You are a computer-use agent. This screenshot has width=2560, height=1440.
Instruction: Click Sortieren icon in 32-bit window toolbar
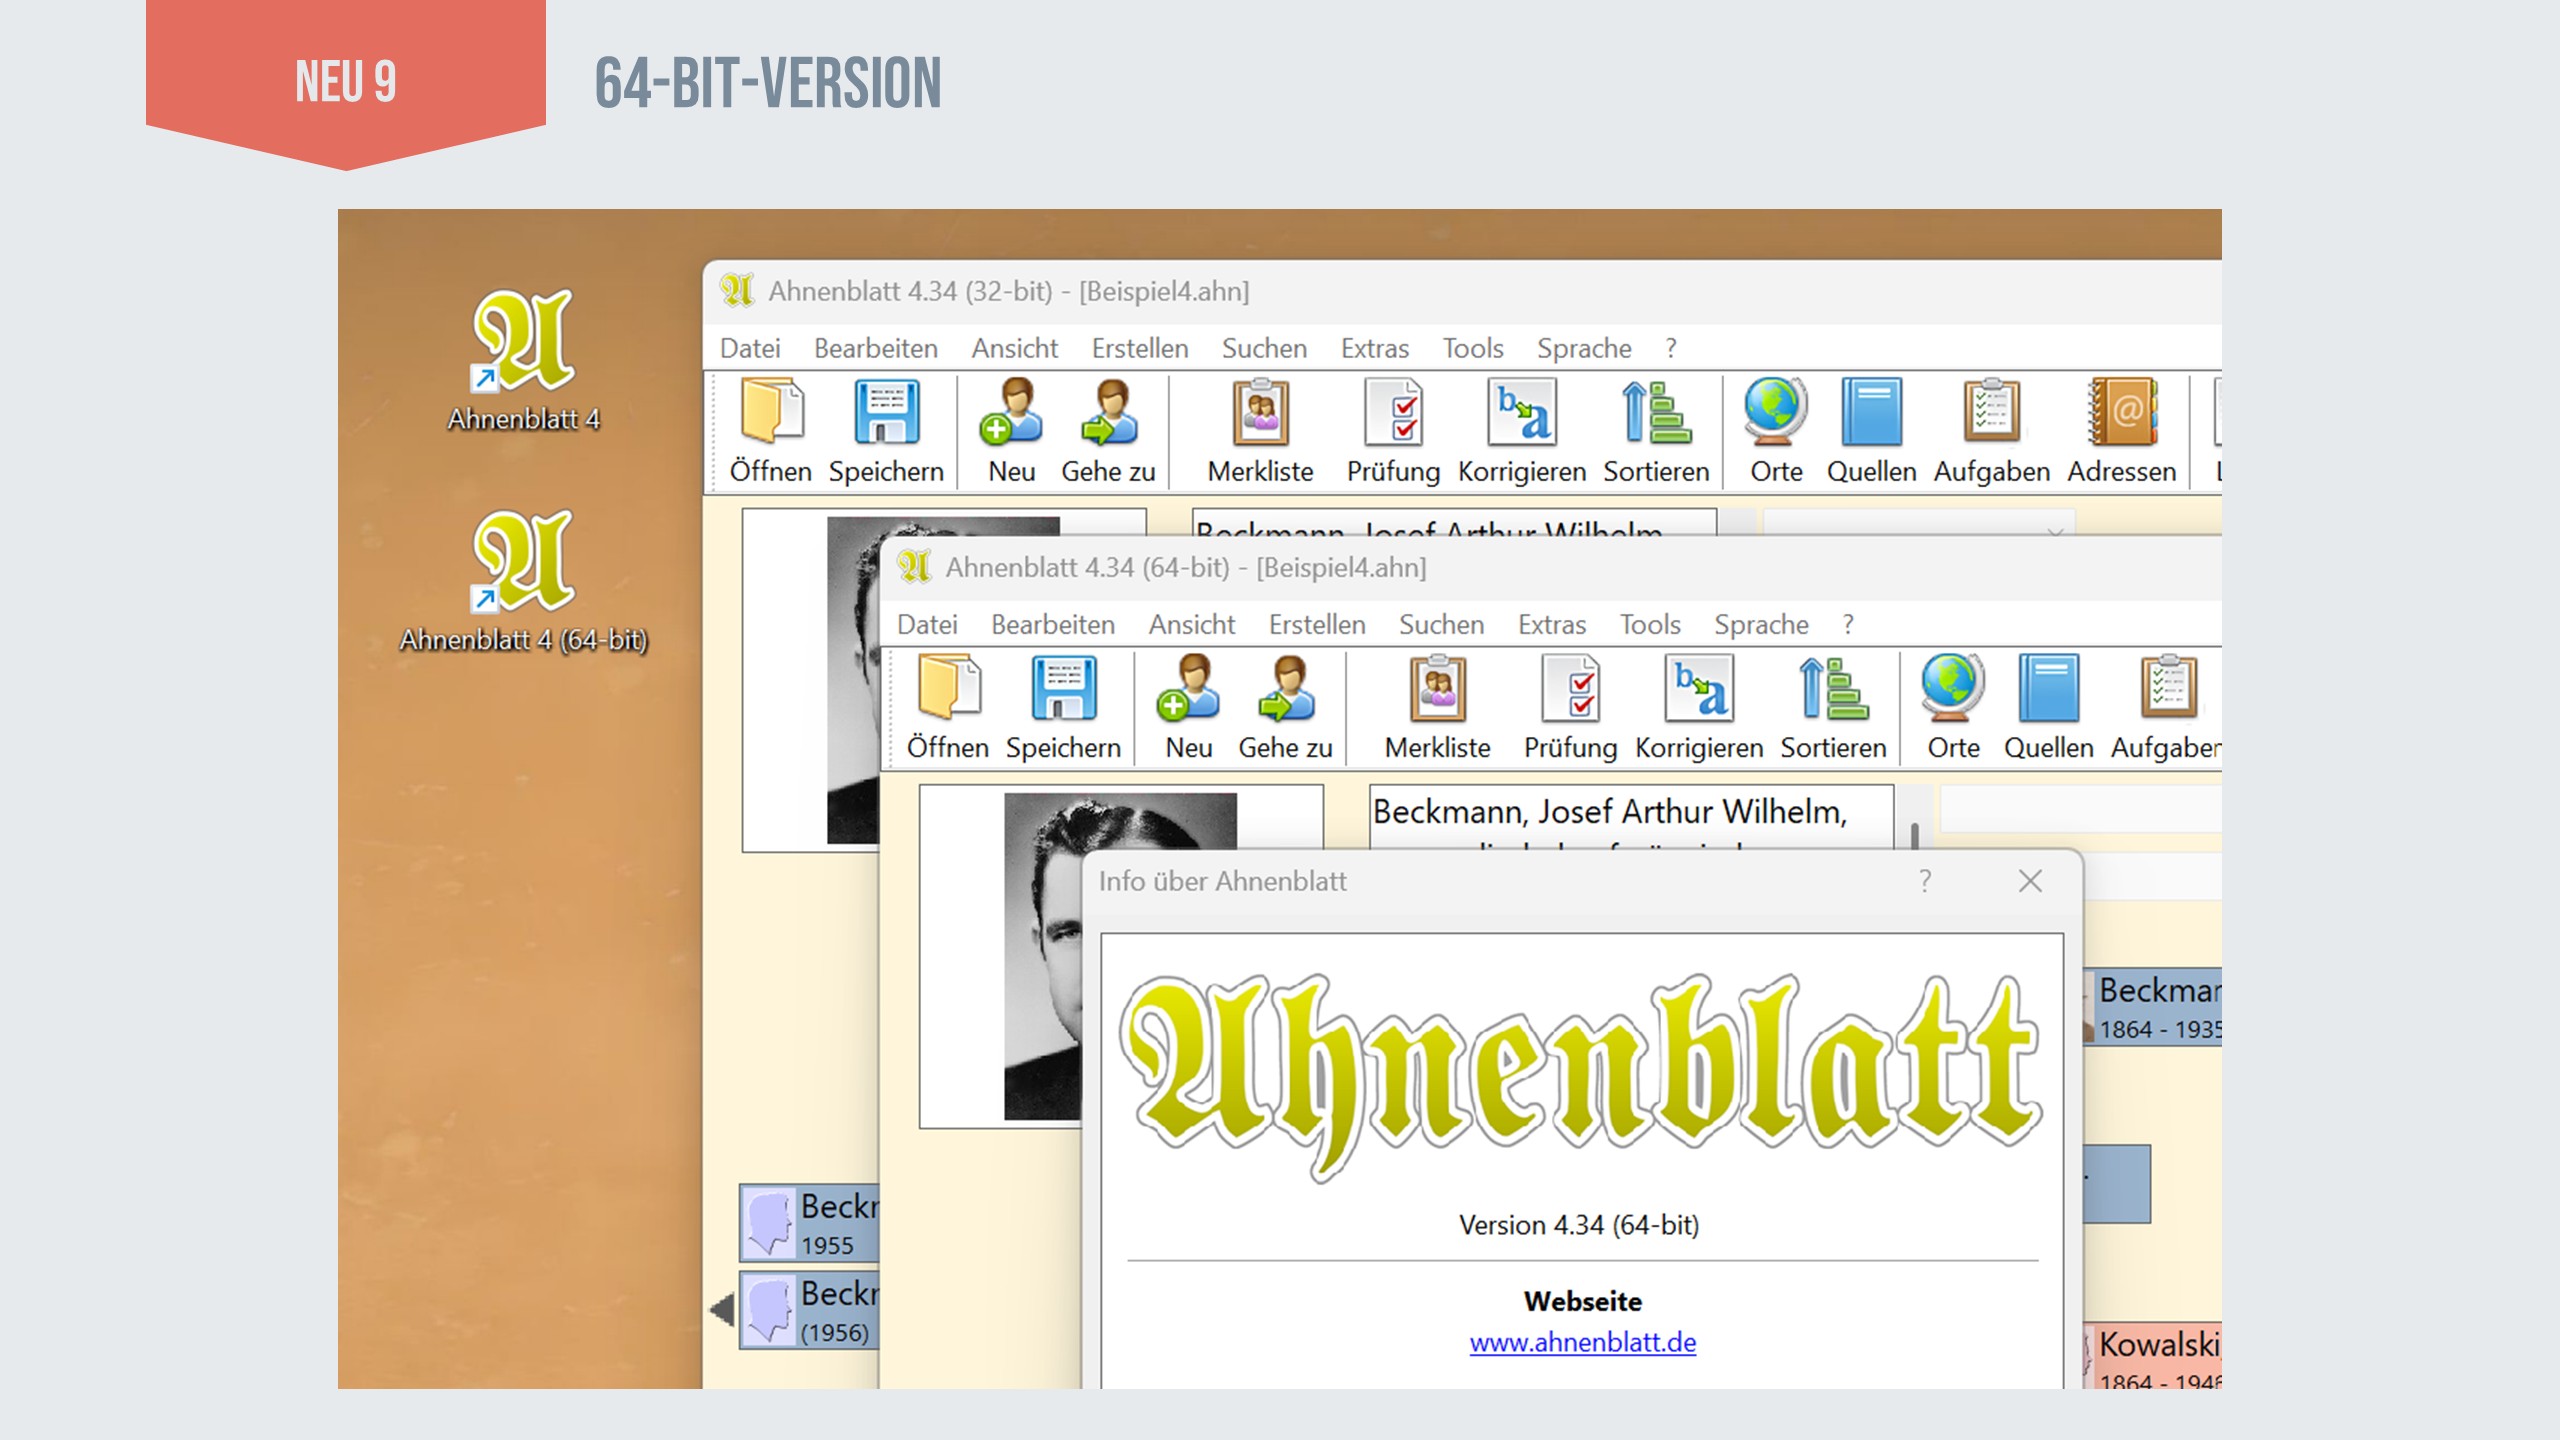tap(1656, 413)
